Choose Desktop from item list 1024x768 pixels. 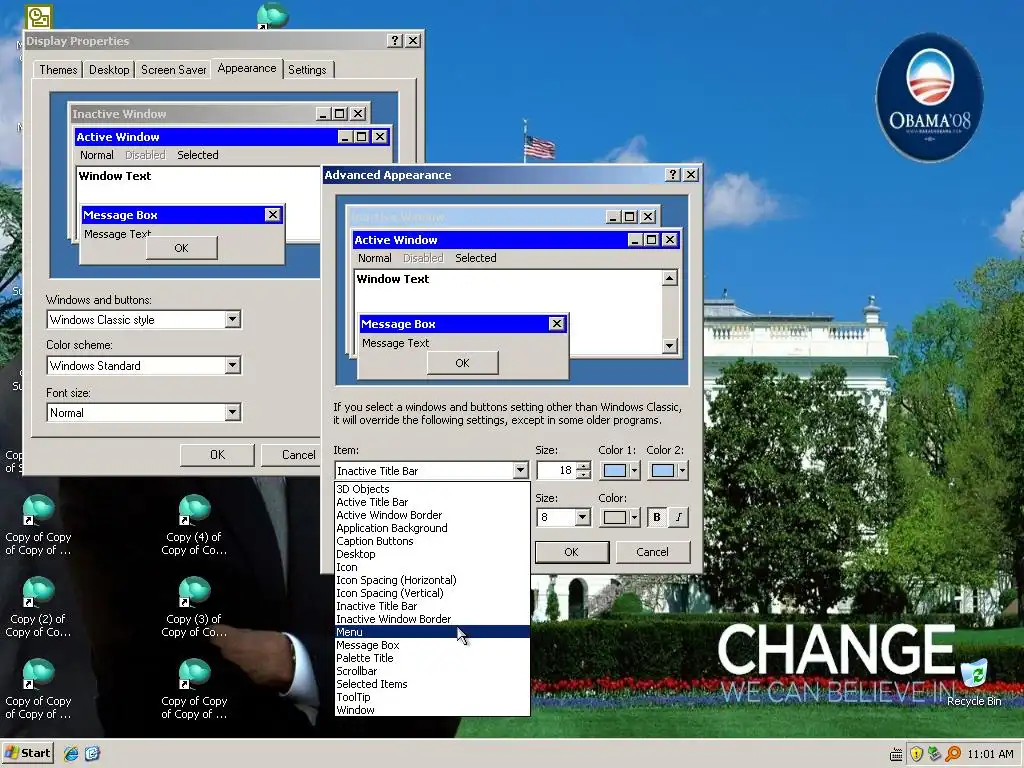click(432, 554)
